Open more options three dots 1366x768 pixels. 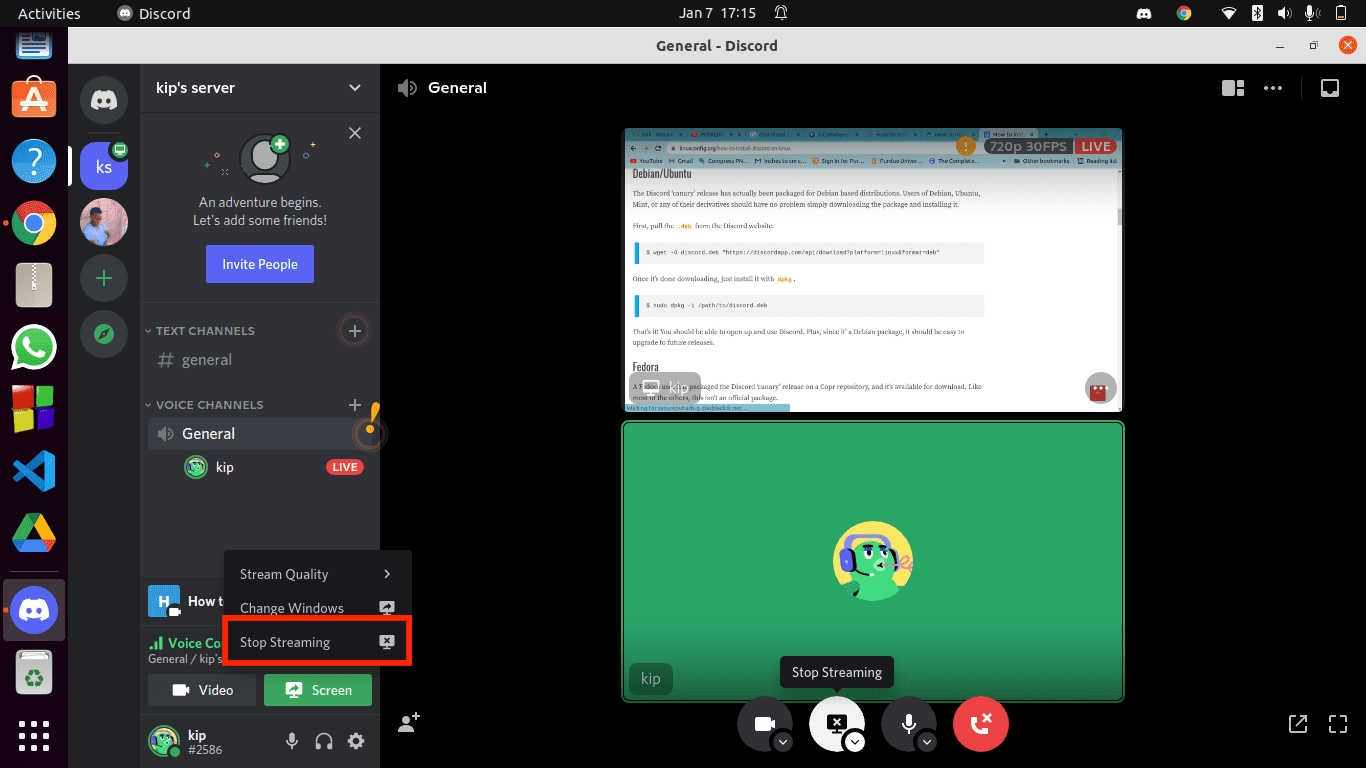[1273, 88]
